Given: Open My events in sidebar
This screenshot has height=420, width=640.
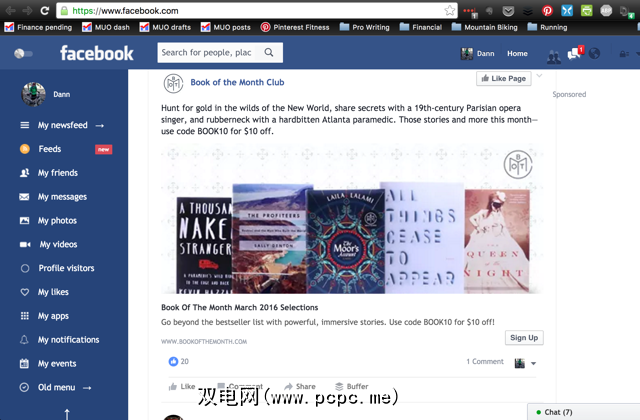Looking at the screenshot, I should (x=57, y=364).
